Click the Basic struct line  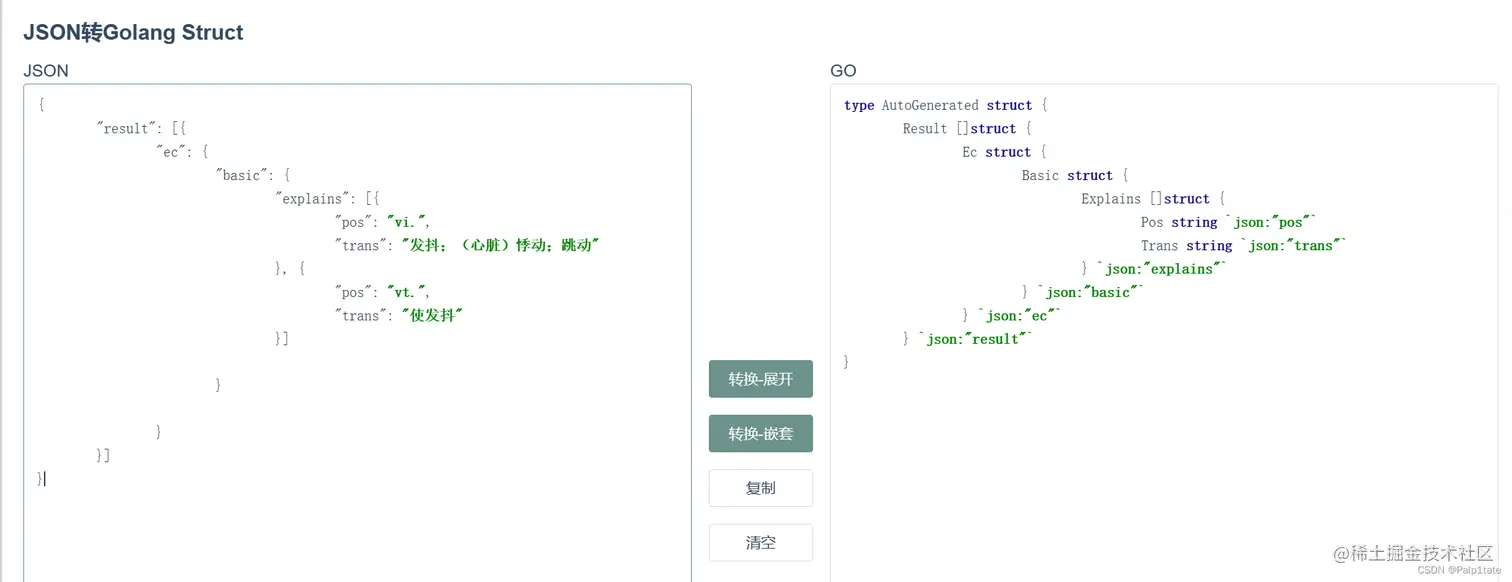(x=1074, y=175)
